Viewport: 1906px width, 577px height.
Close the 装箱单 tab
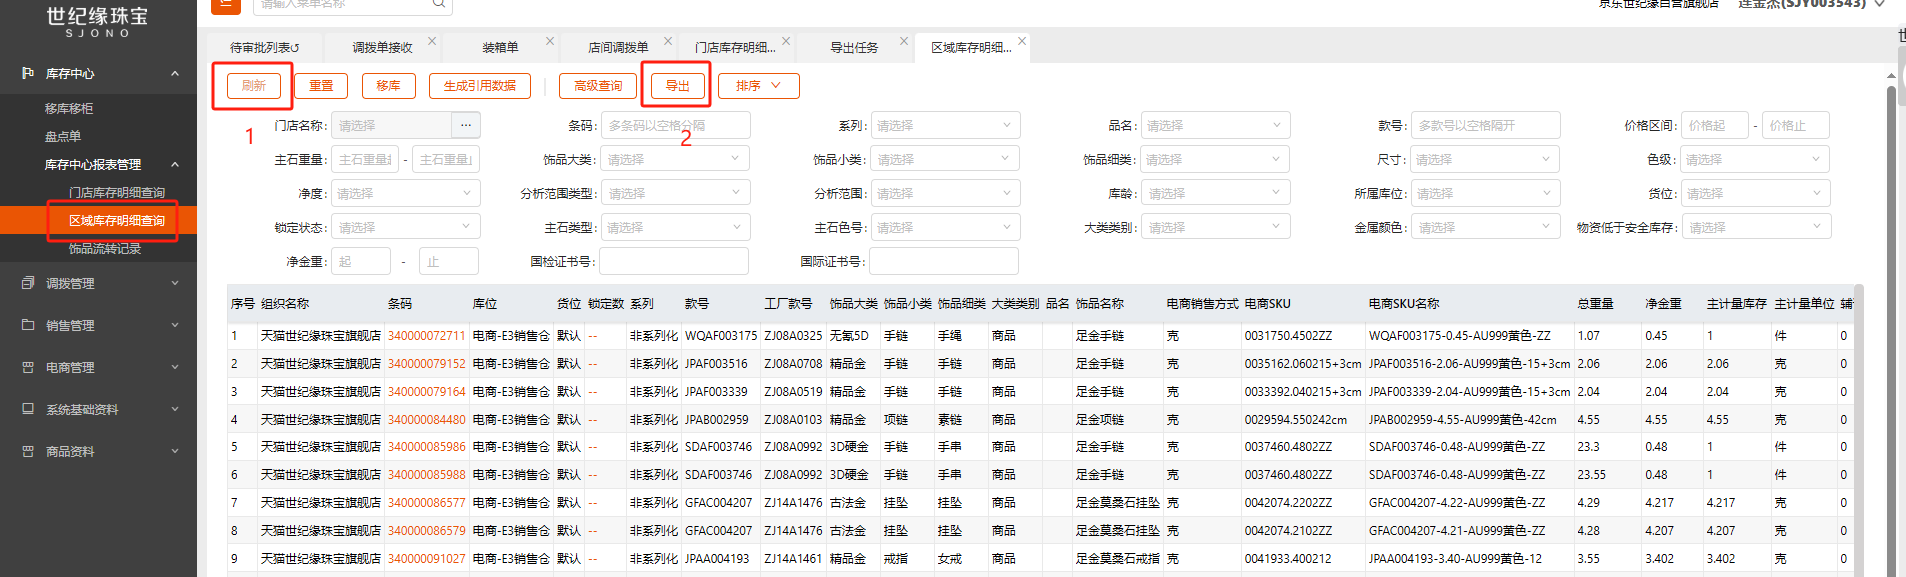(550, 41)
